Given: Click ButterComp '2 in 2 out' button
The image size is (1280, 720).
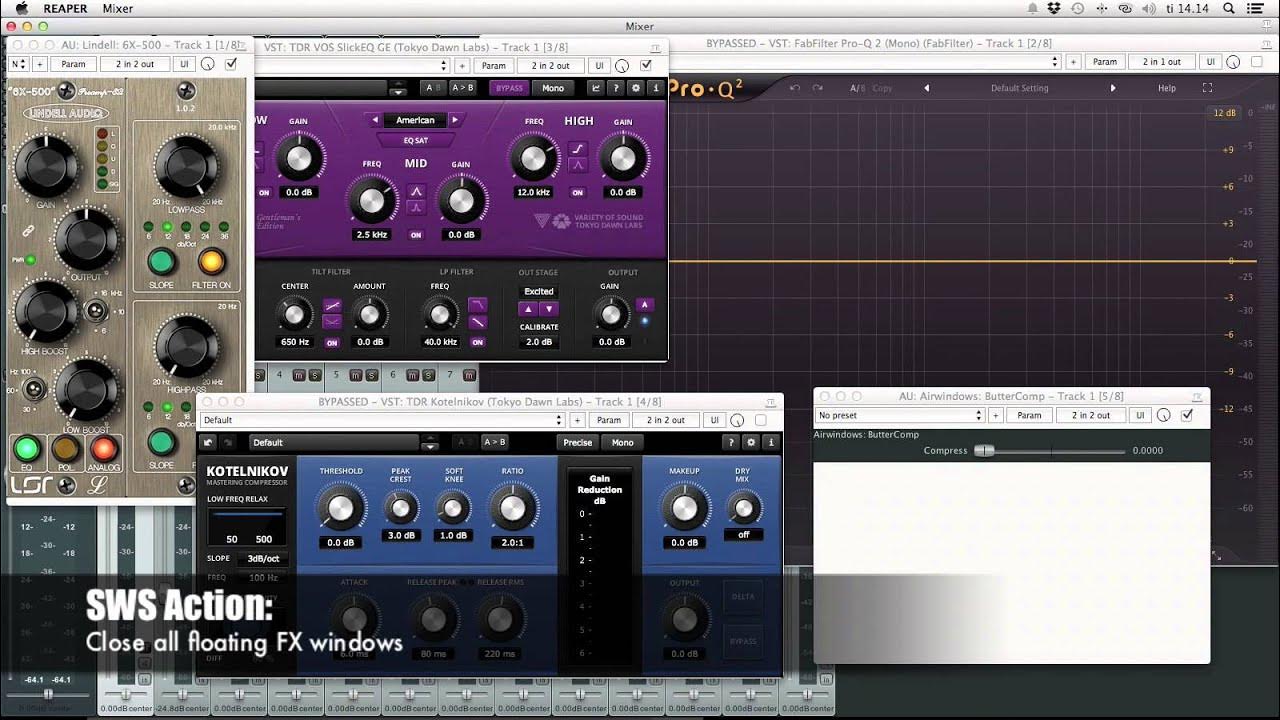Looking at the screenshot, I should tap(1092, 415).
